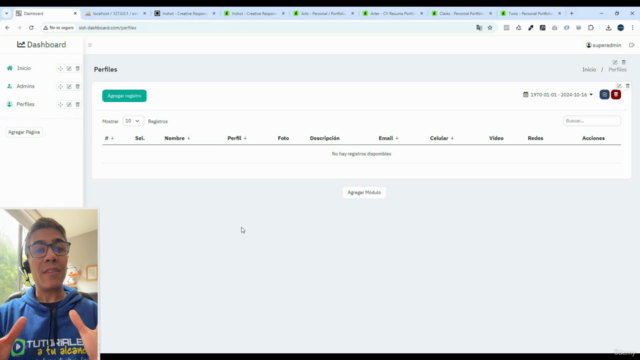Open the records-per-page dropdown showing 10
The image size is (640, 360).
(133, 121)
